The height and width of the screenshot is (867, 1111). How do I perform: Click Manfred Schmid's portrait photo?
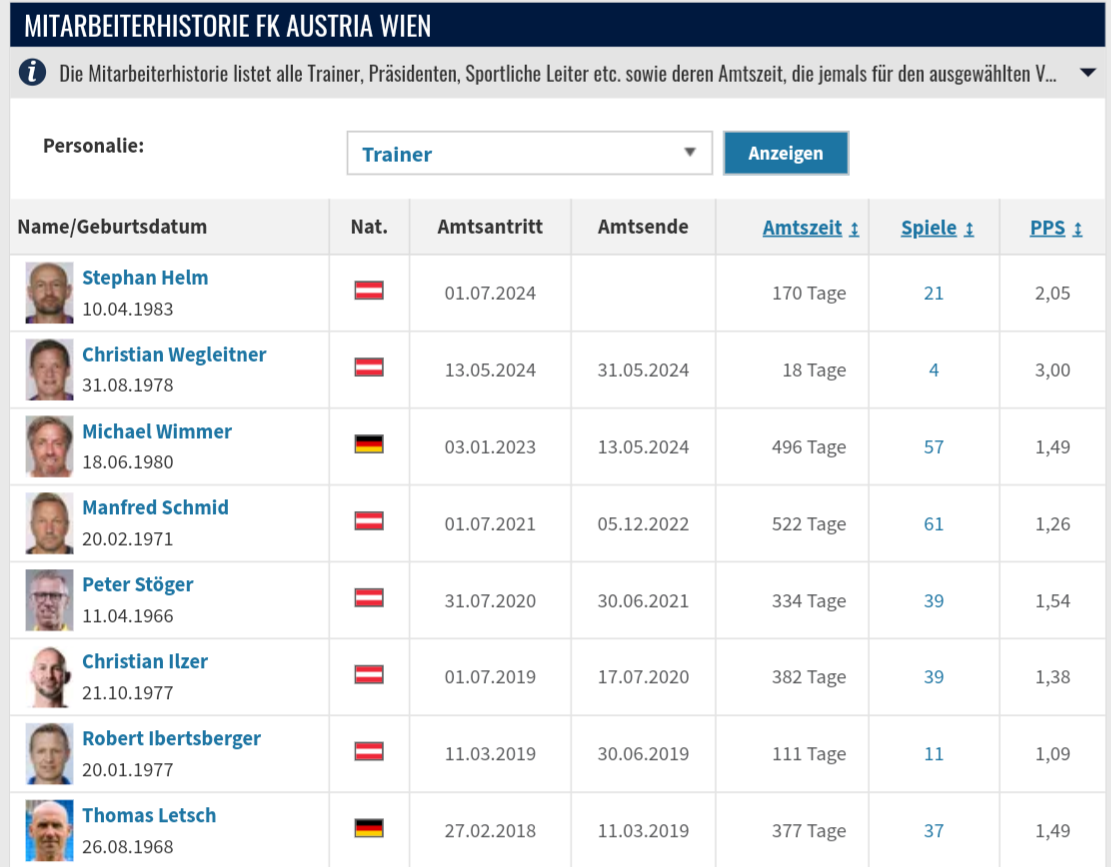click(50, 523)
